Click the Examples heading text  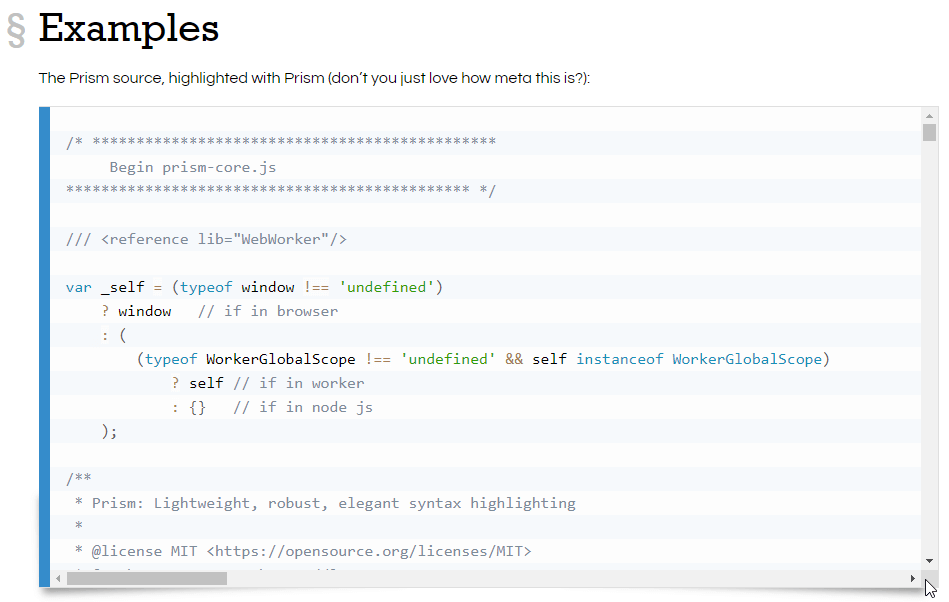[128, 28]
